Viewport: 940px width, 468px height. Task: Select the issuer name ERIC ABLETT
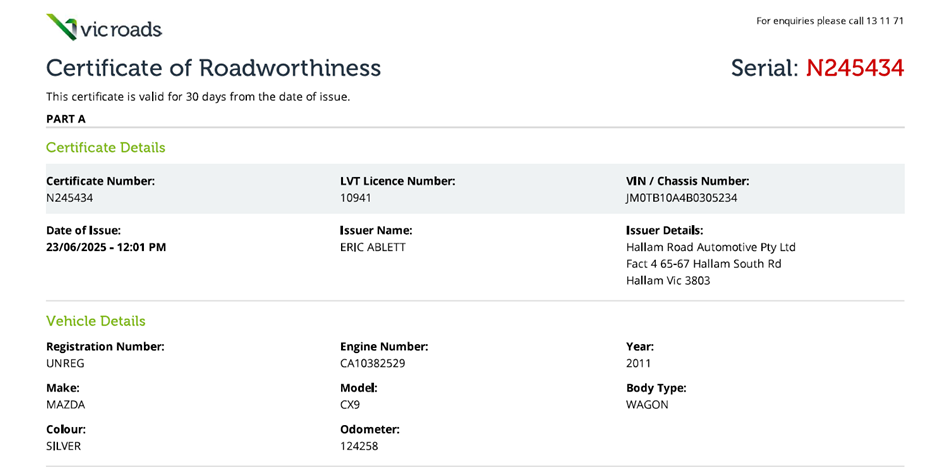point(373,247)
